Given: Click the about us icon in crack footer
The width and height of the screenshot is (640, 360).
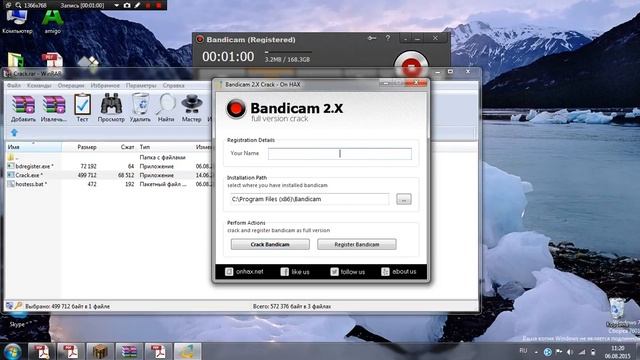Looking at the screenshot, I should point(385,271).
